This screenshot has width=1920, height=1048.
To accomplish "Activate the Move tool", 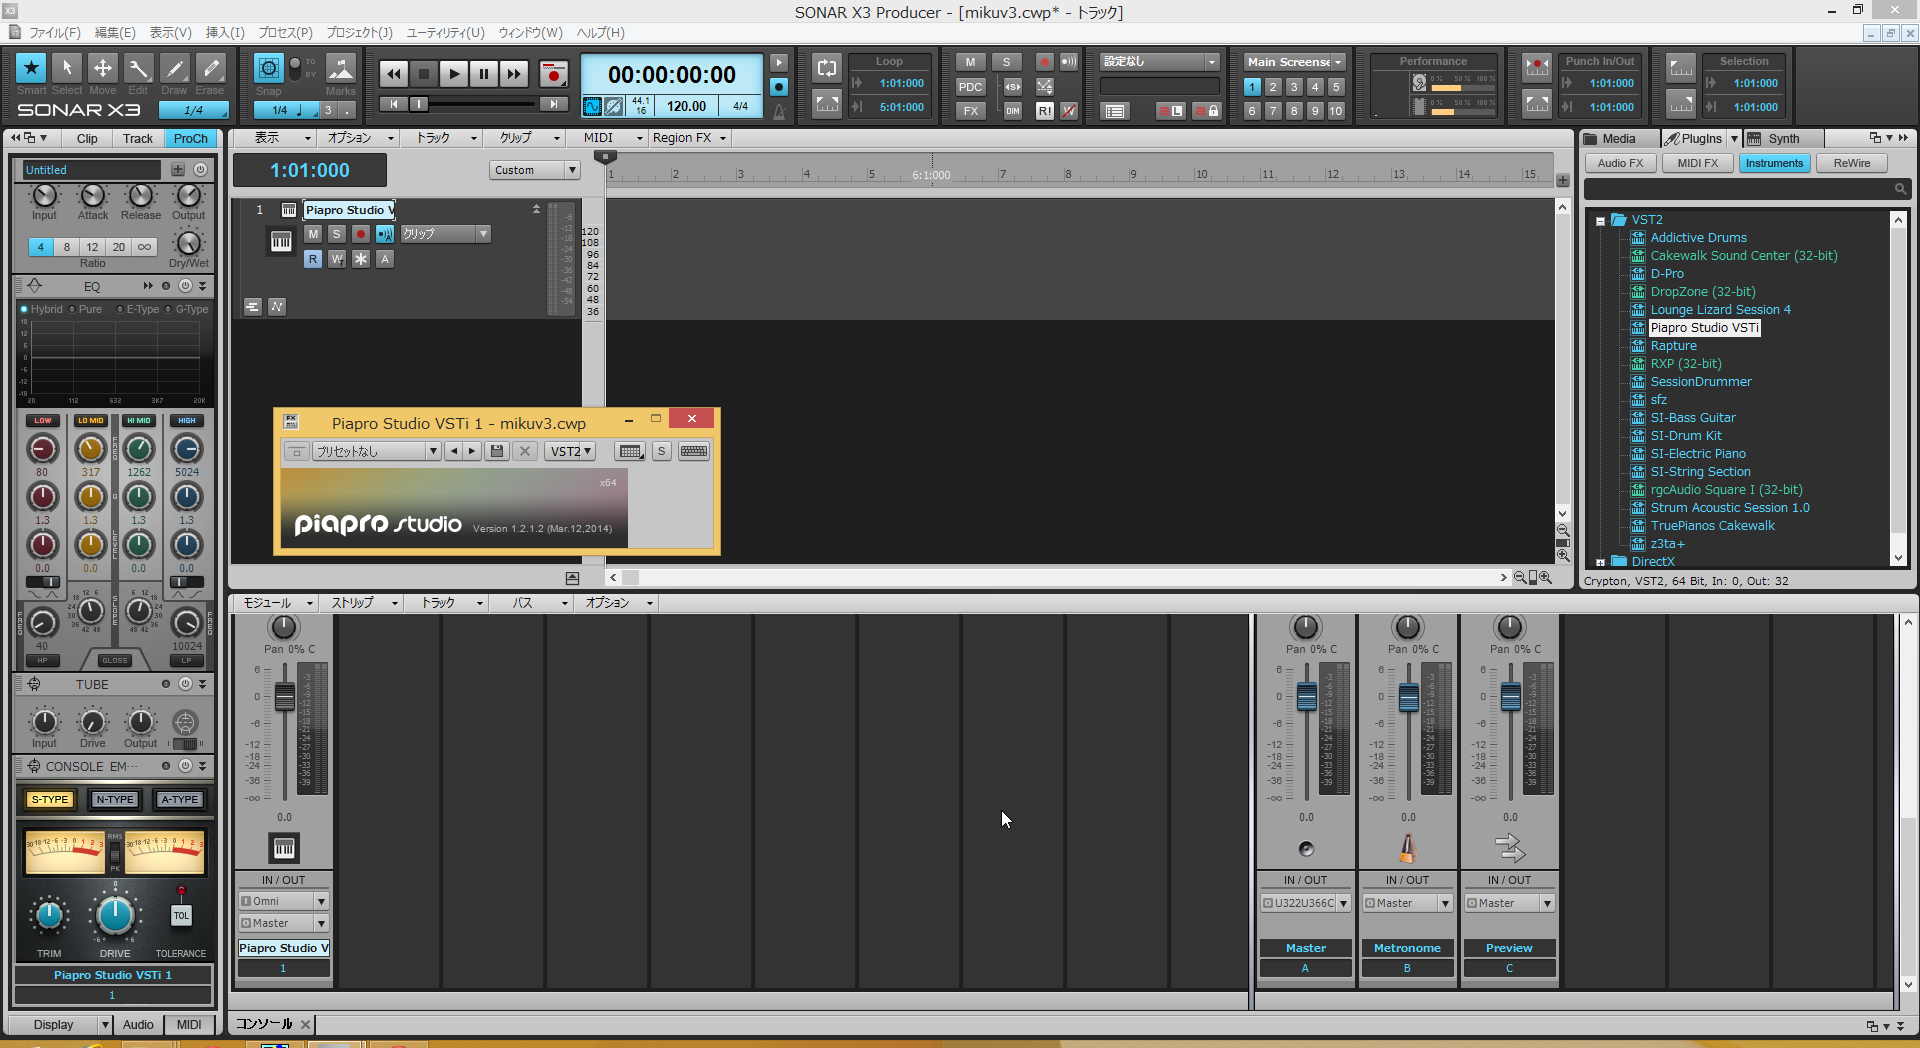I will pos(102,68).
